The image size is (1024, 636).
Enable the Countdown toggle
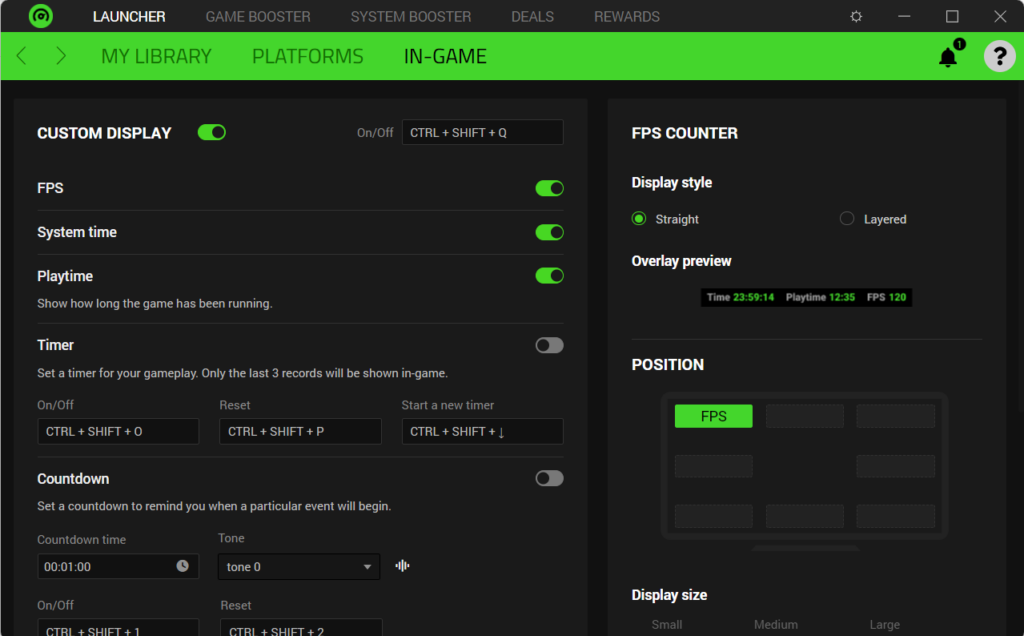[x=549, y=478]
